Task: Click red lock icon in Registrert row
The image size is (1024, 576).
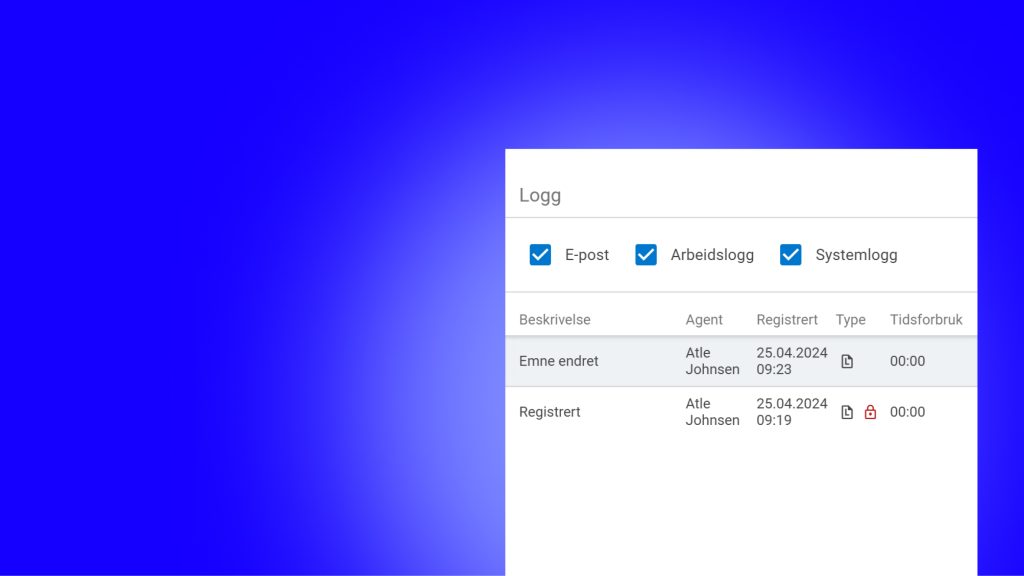Action: [x=870, y=412]
